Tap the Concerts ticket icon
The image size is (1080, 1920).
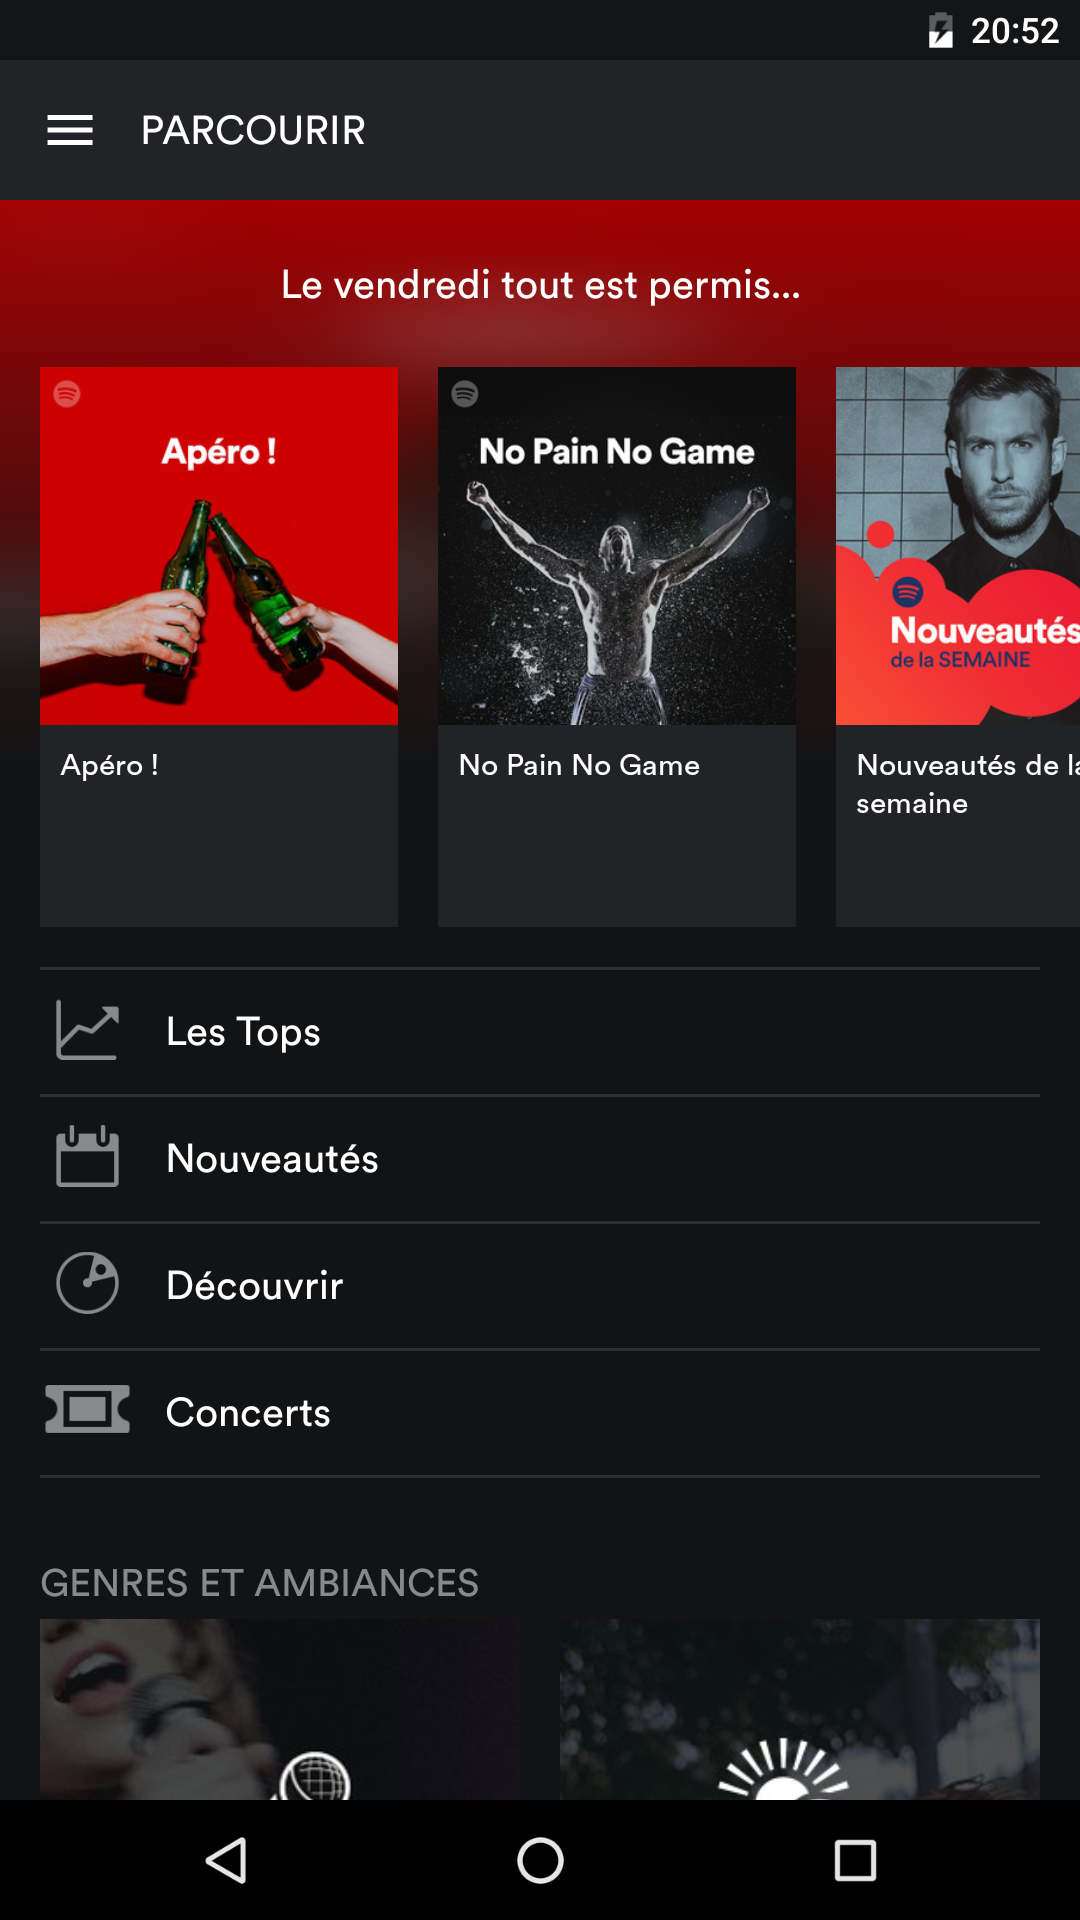[88, 1410]
